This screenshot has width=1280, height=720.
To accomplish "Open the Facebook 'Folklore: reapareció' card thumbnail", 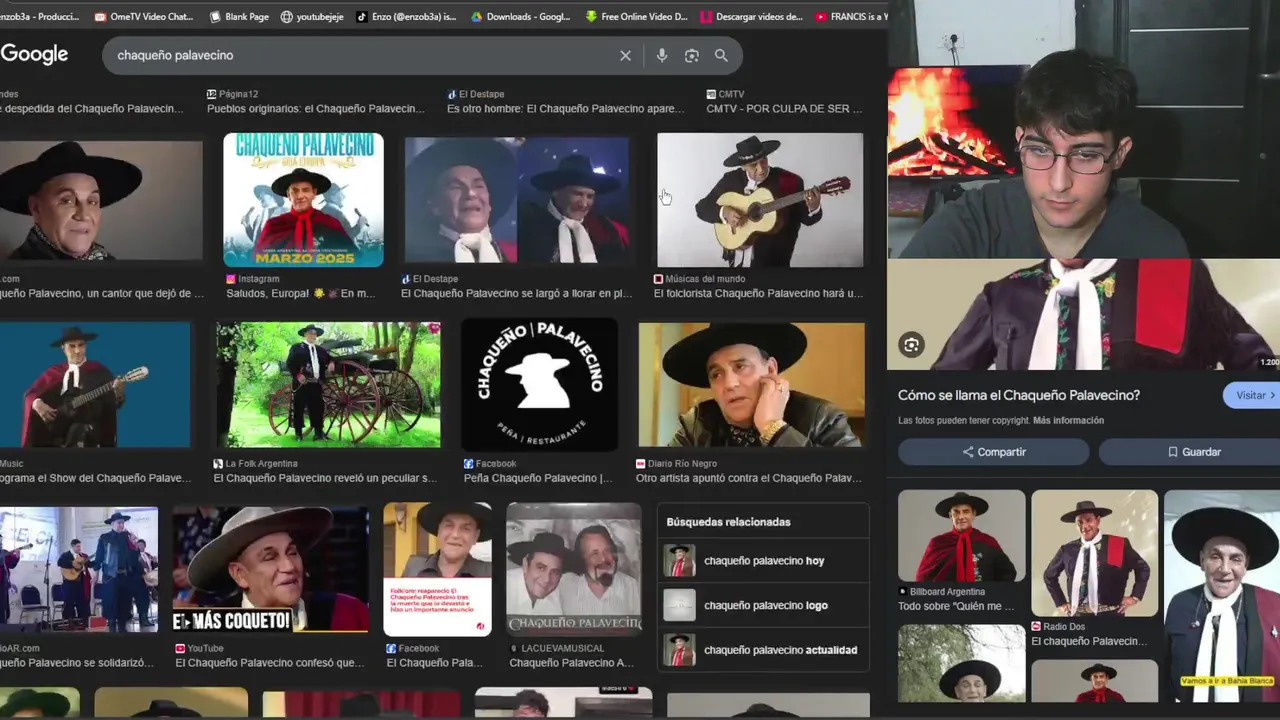I will [x=437, y=569].
